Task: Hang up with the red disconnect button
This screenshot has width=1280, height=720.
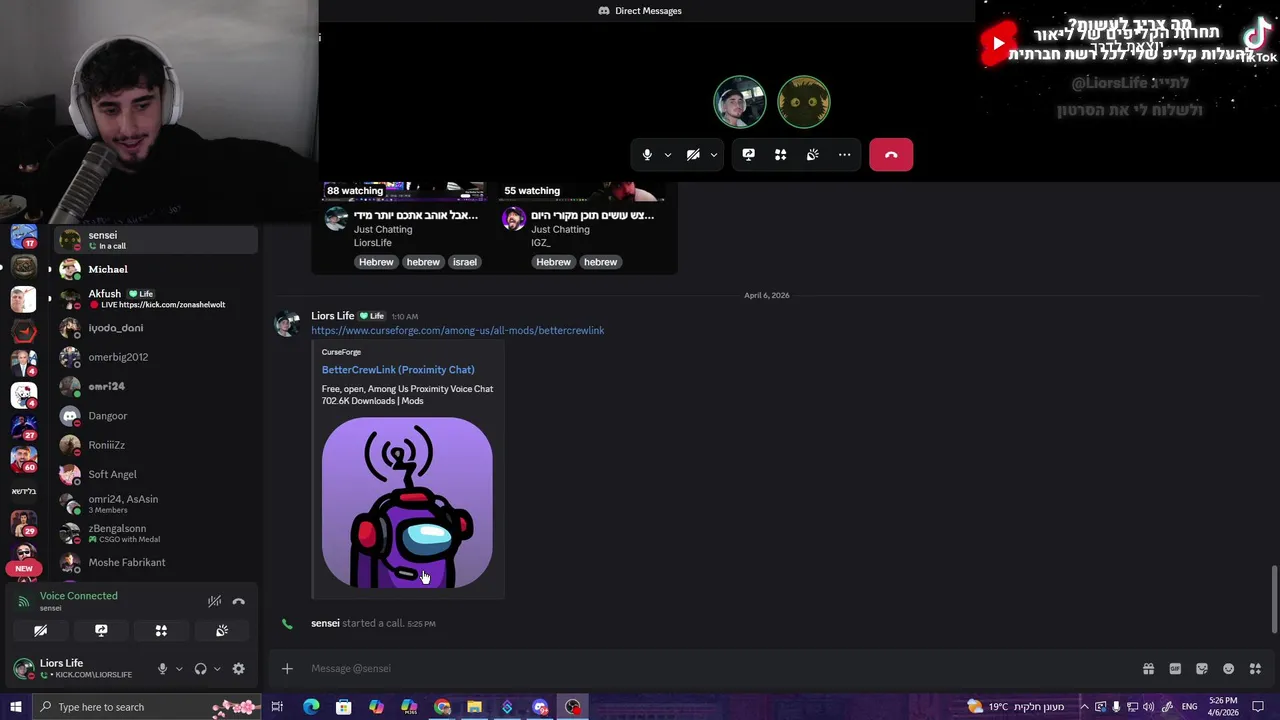Action: [x=891, y=155]
